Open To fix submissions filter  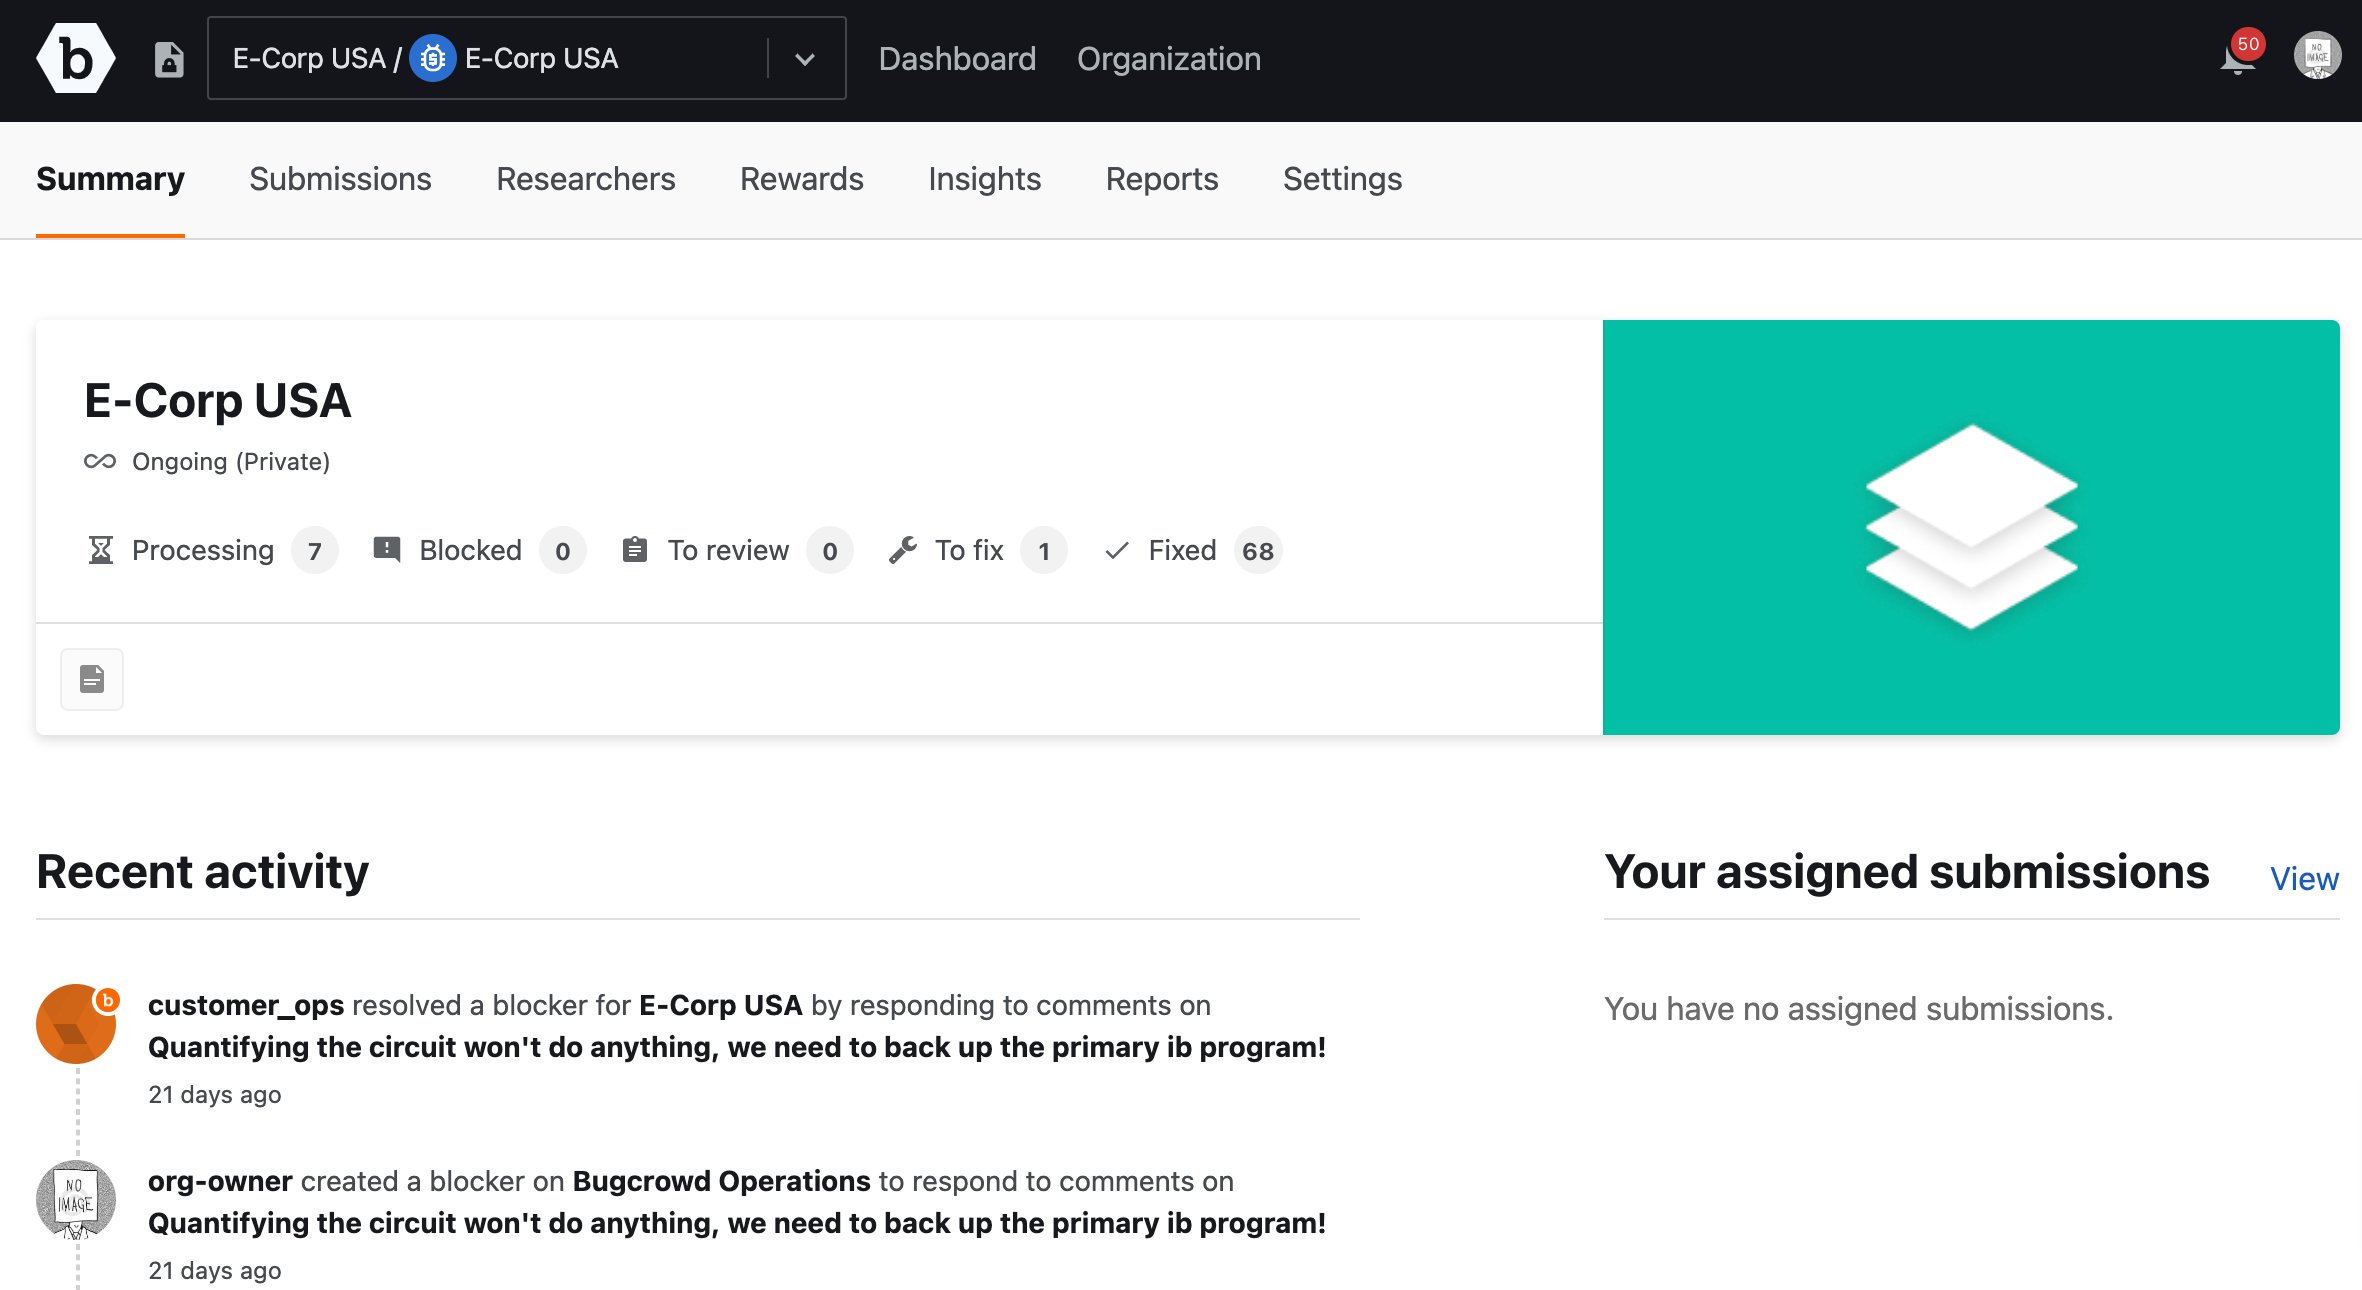[969, 550]
